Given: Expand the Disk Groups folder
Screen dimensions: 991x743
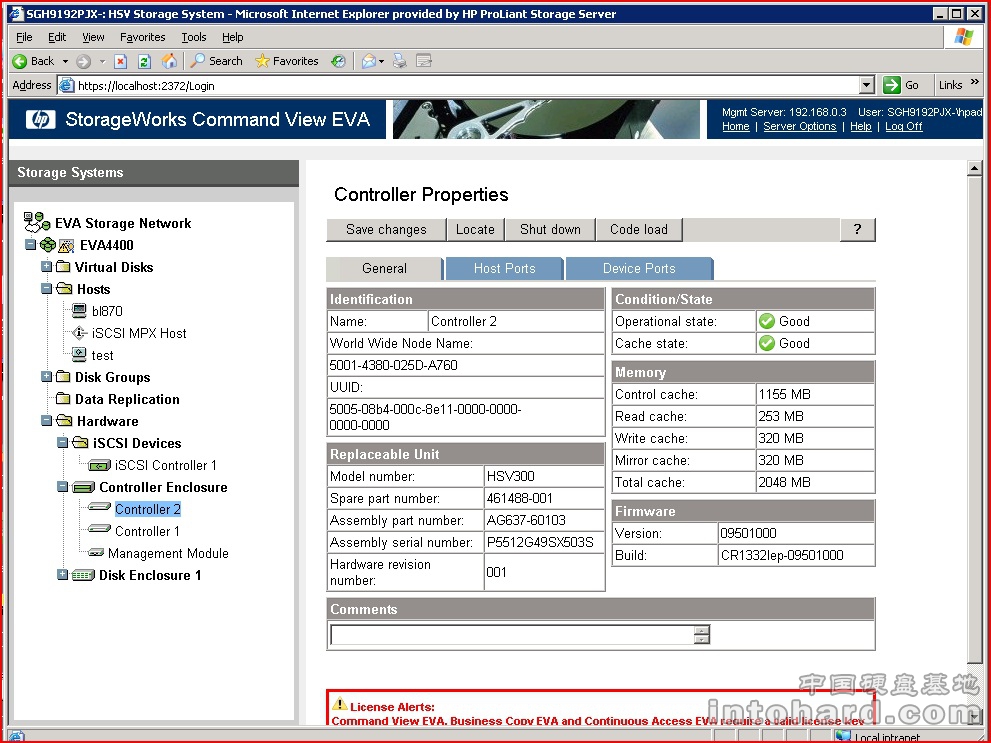Looking at the screenshot, I should [46, 377].
